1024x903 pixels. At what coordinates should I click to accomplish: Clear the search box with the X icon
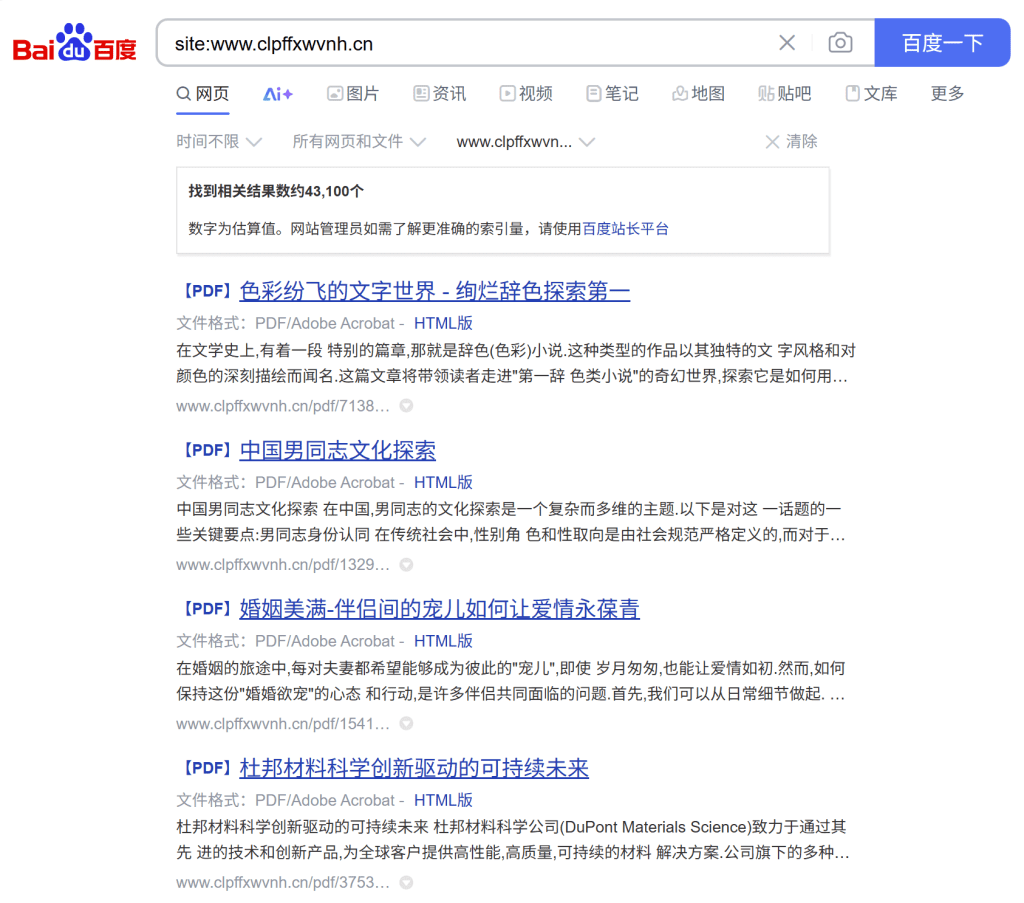(x=787, y=43)
